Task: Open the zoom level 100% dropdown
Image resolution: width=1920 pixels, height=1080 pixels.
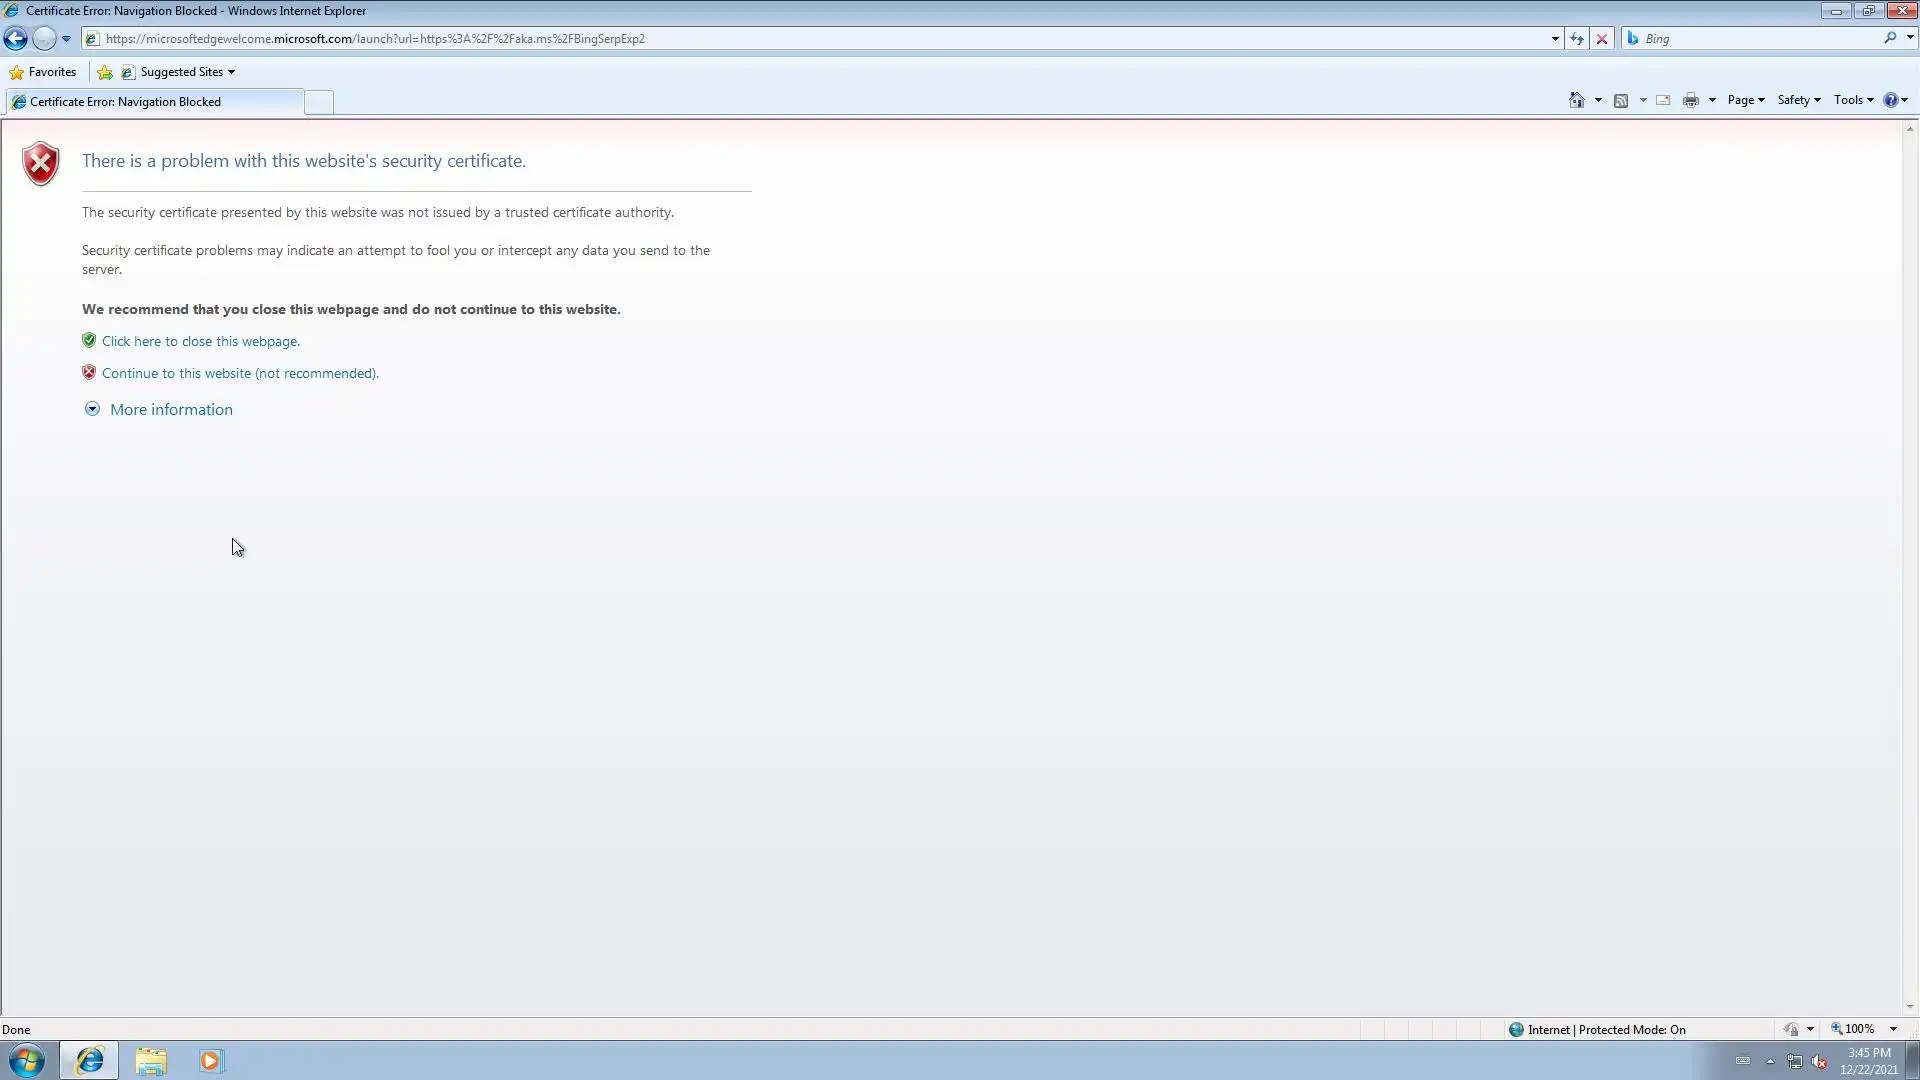Action: (x=1893, y=1029)
